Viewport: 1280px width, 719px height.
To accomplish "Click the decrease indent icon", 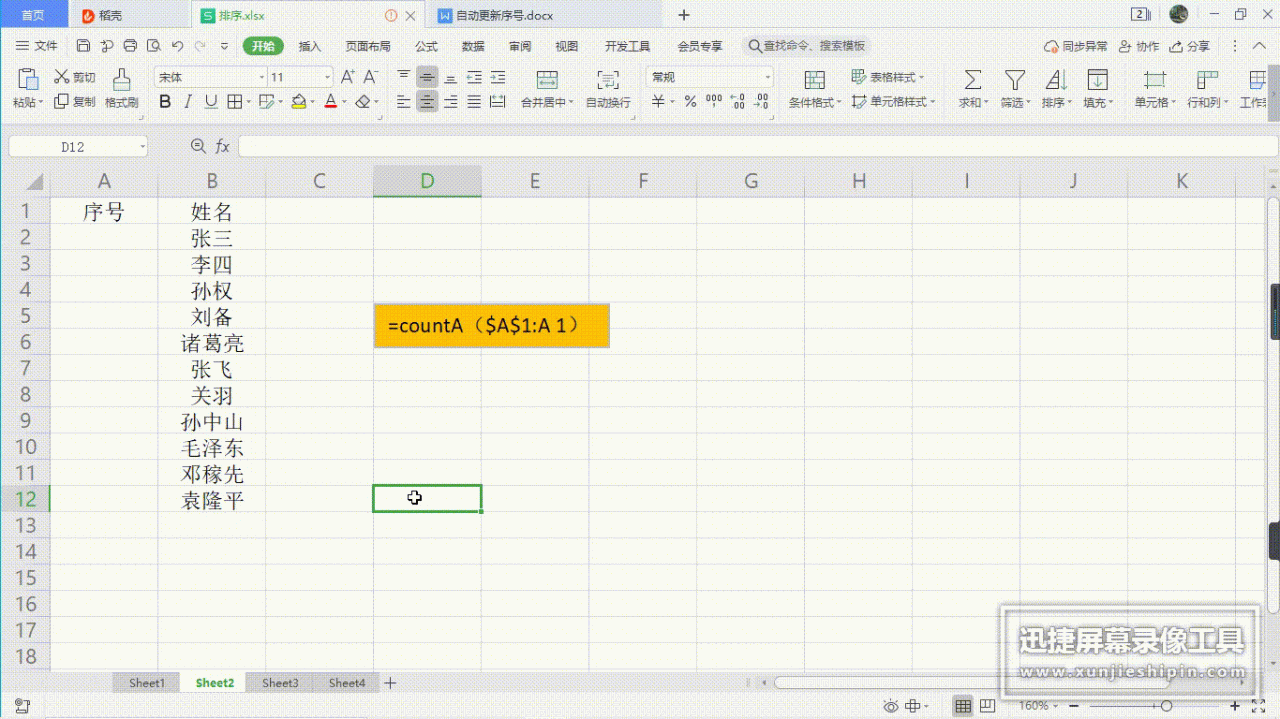I will click(474, 77).
